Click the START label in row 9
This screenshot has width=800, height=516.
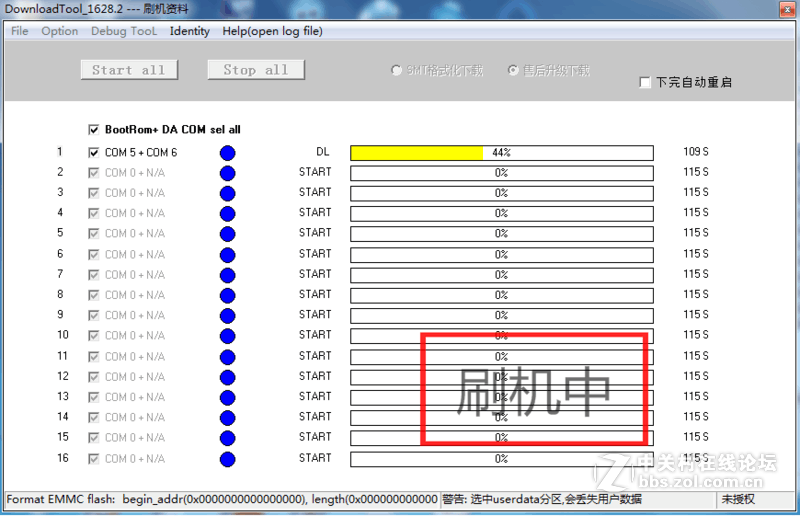tap(315, 314)
